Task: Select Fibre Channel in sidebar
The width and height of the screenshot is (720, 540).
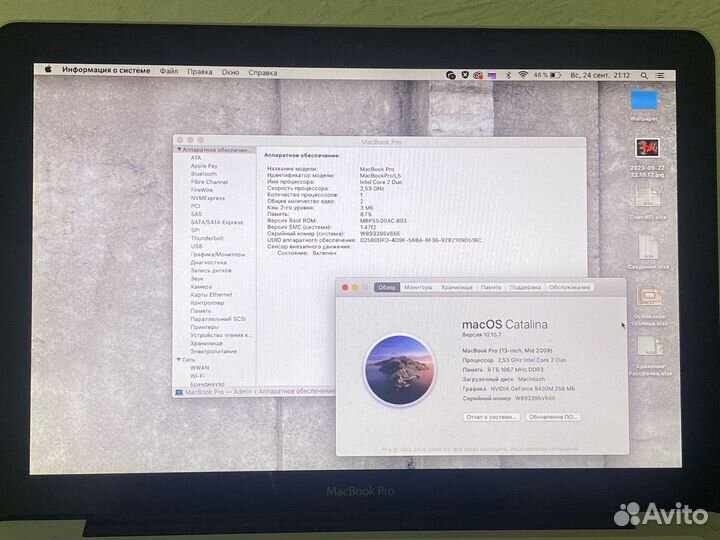Action: click(x=209, y=182)
